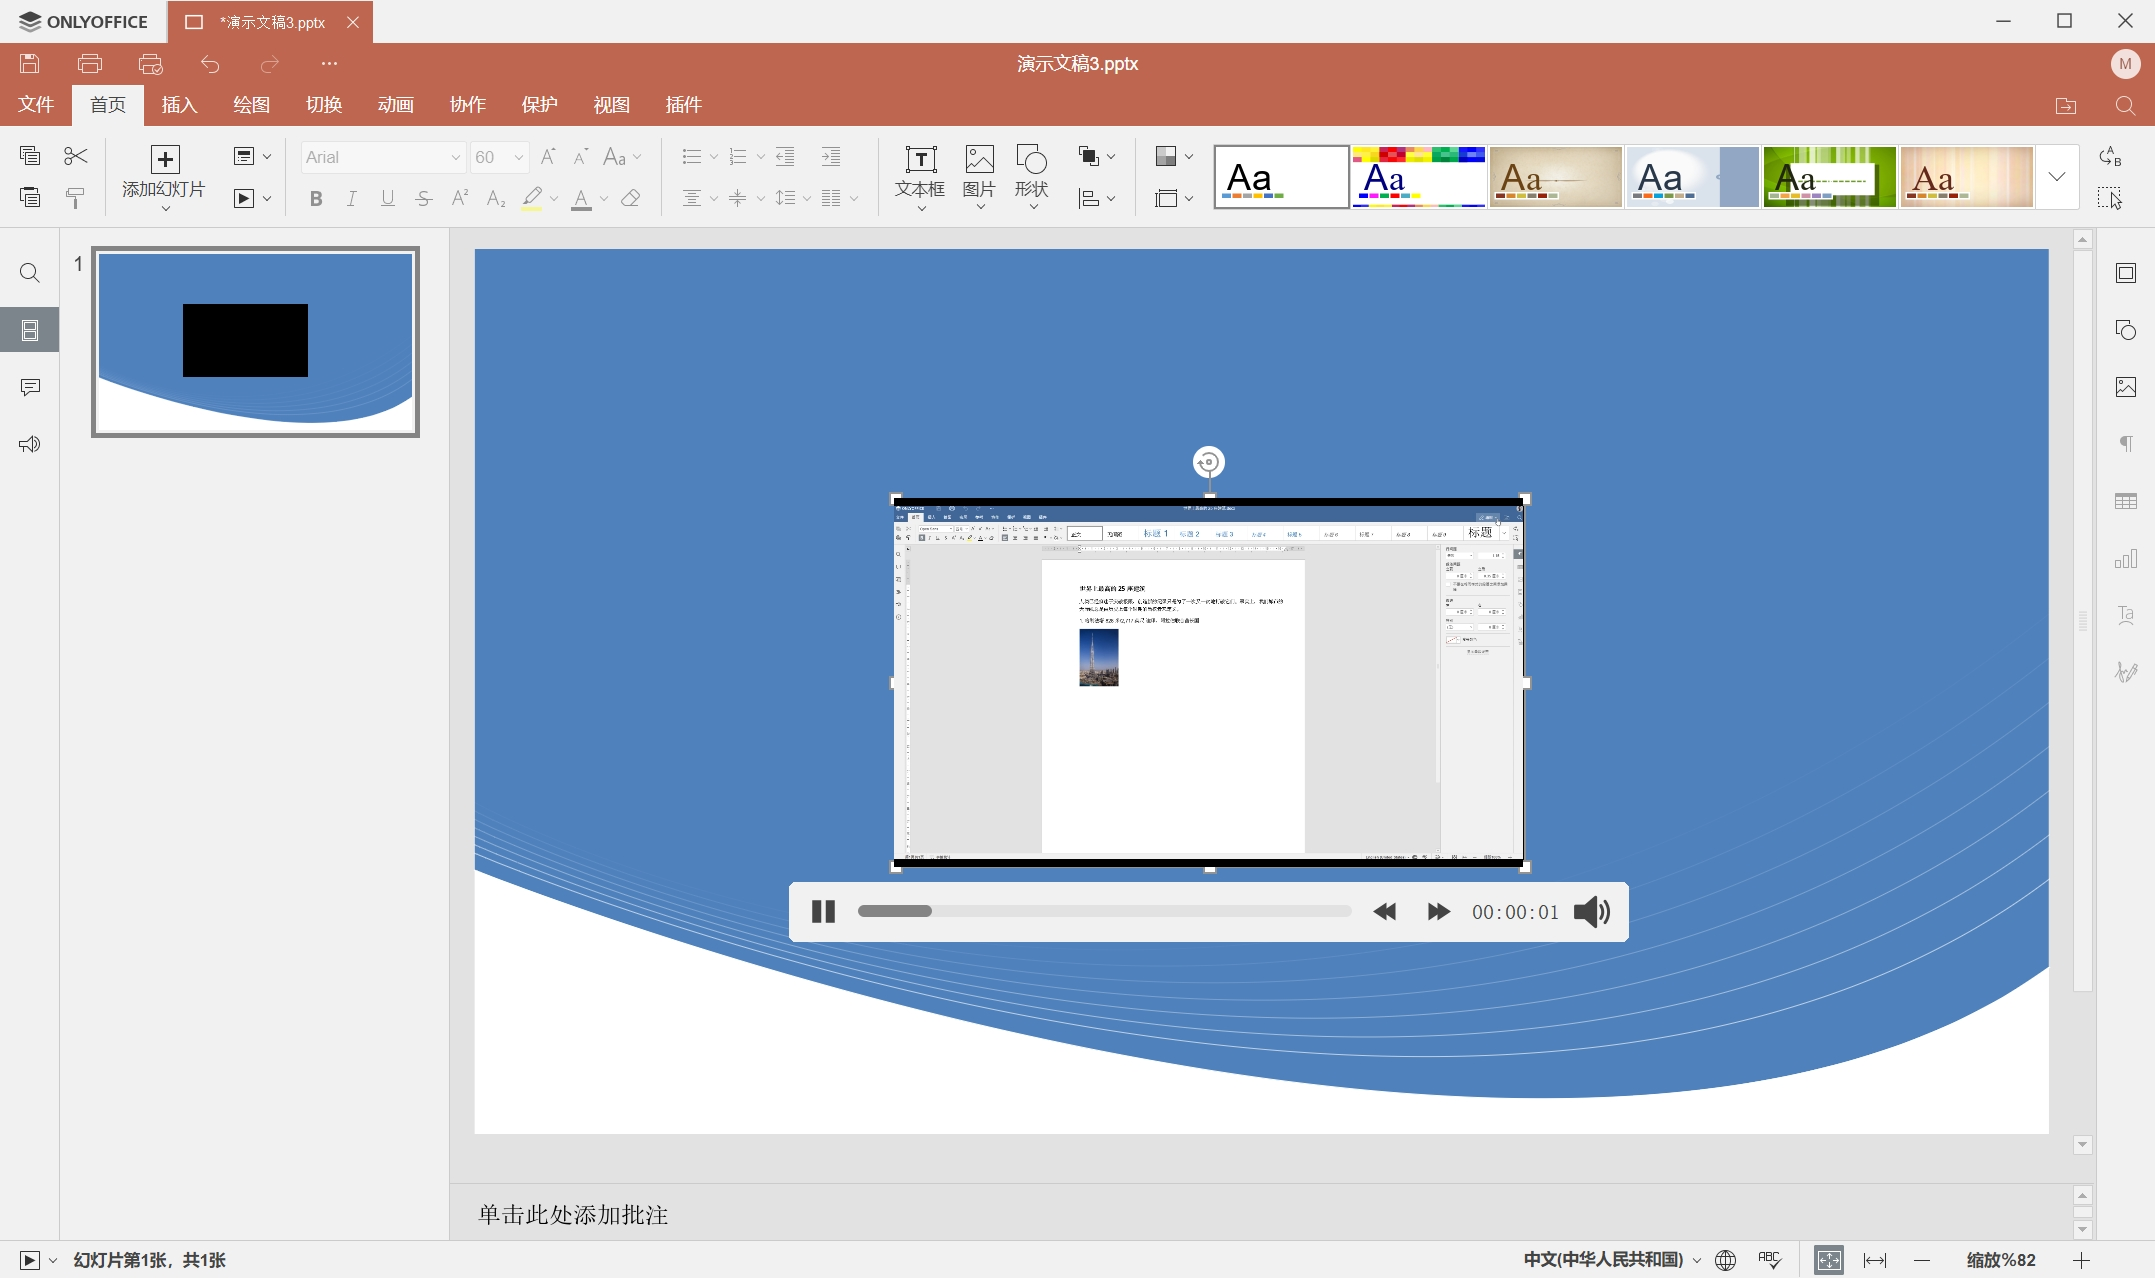Mute the video with the speaker icon
Screen dimensions: 2155x1278
pos(1591,912)
